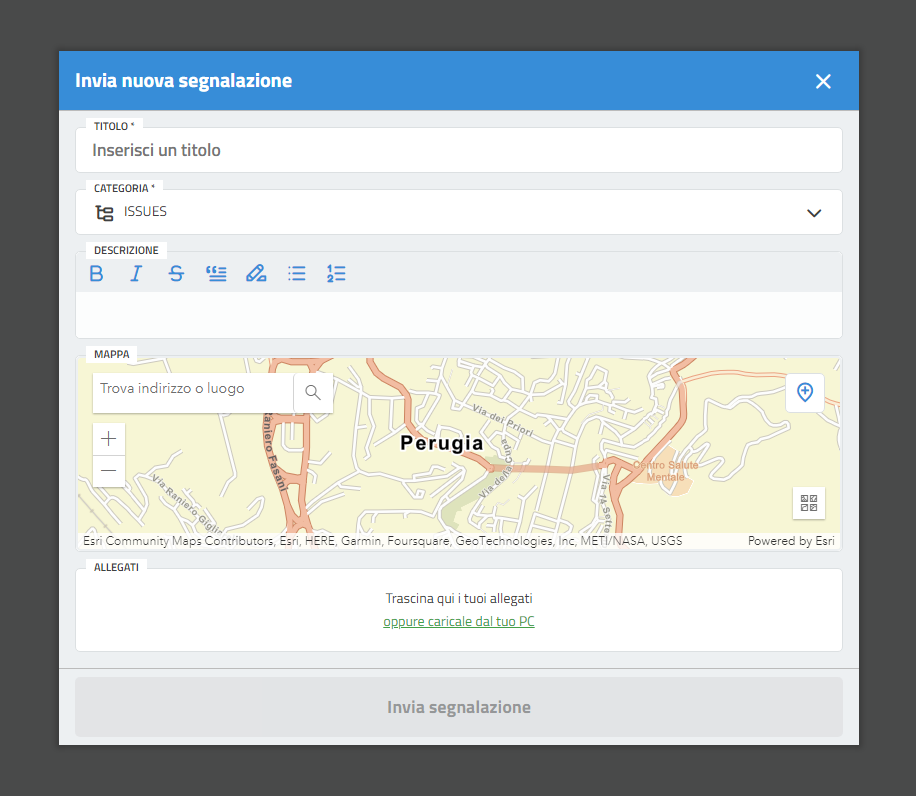
Task: Click the locate position pin icon on the map
Action: pos(805,393)
